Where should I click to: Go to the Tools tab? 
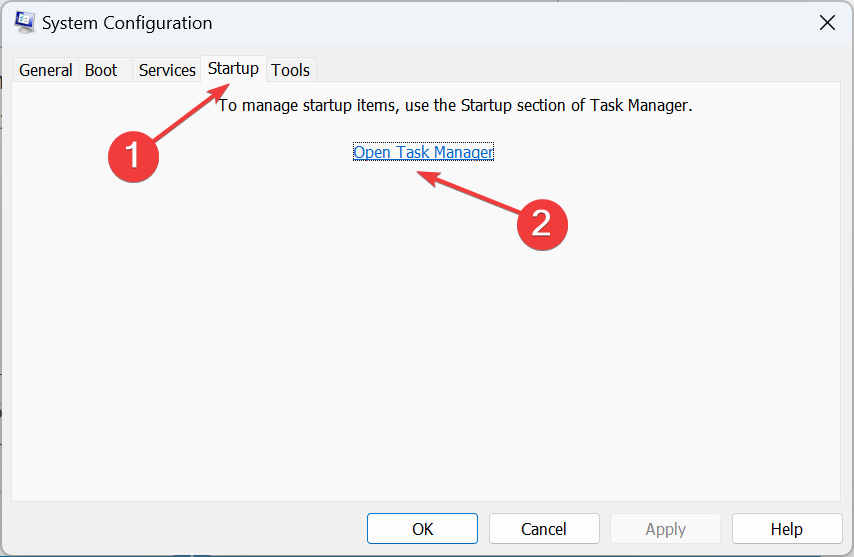point(291,70)
